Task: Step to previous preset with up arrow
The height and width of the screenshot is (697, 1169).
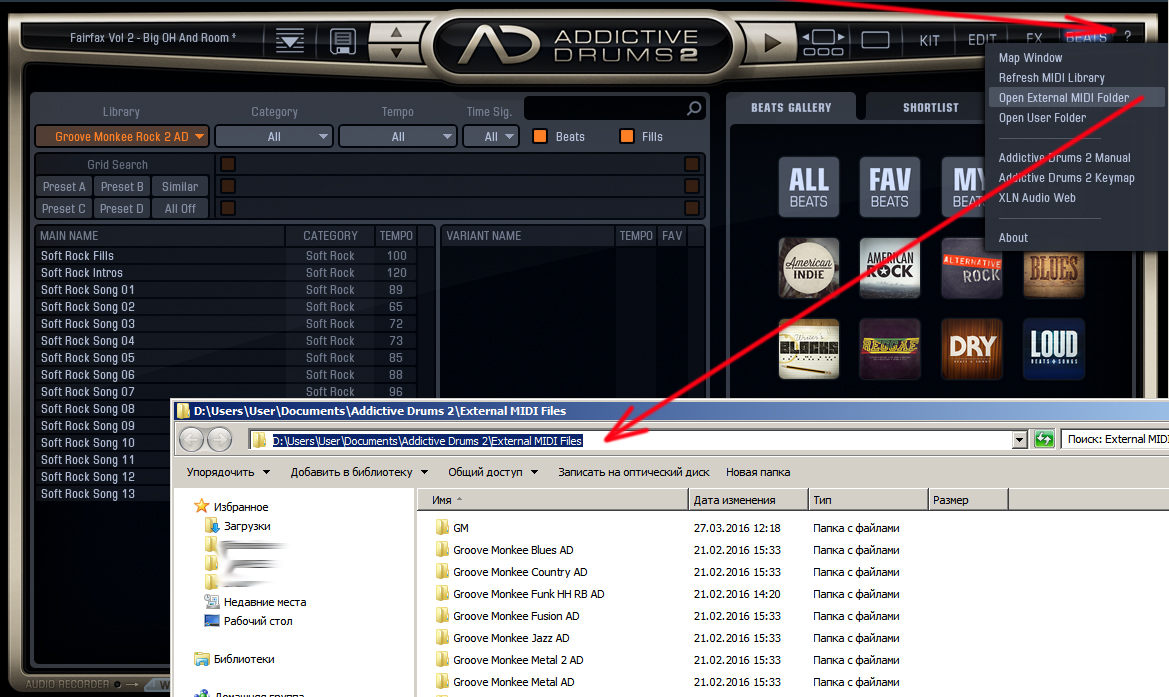Action: pyautogui.click(x=396, y=32)
